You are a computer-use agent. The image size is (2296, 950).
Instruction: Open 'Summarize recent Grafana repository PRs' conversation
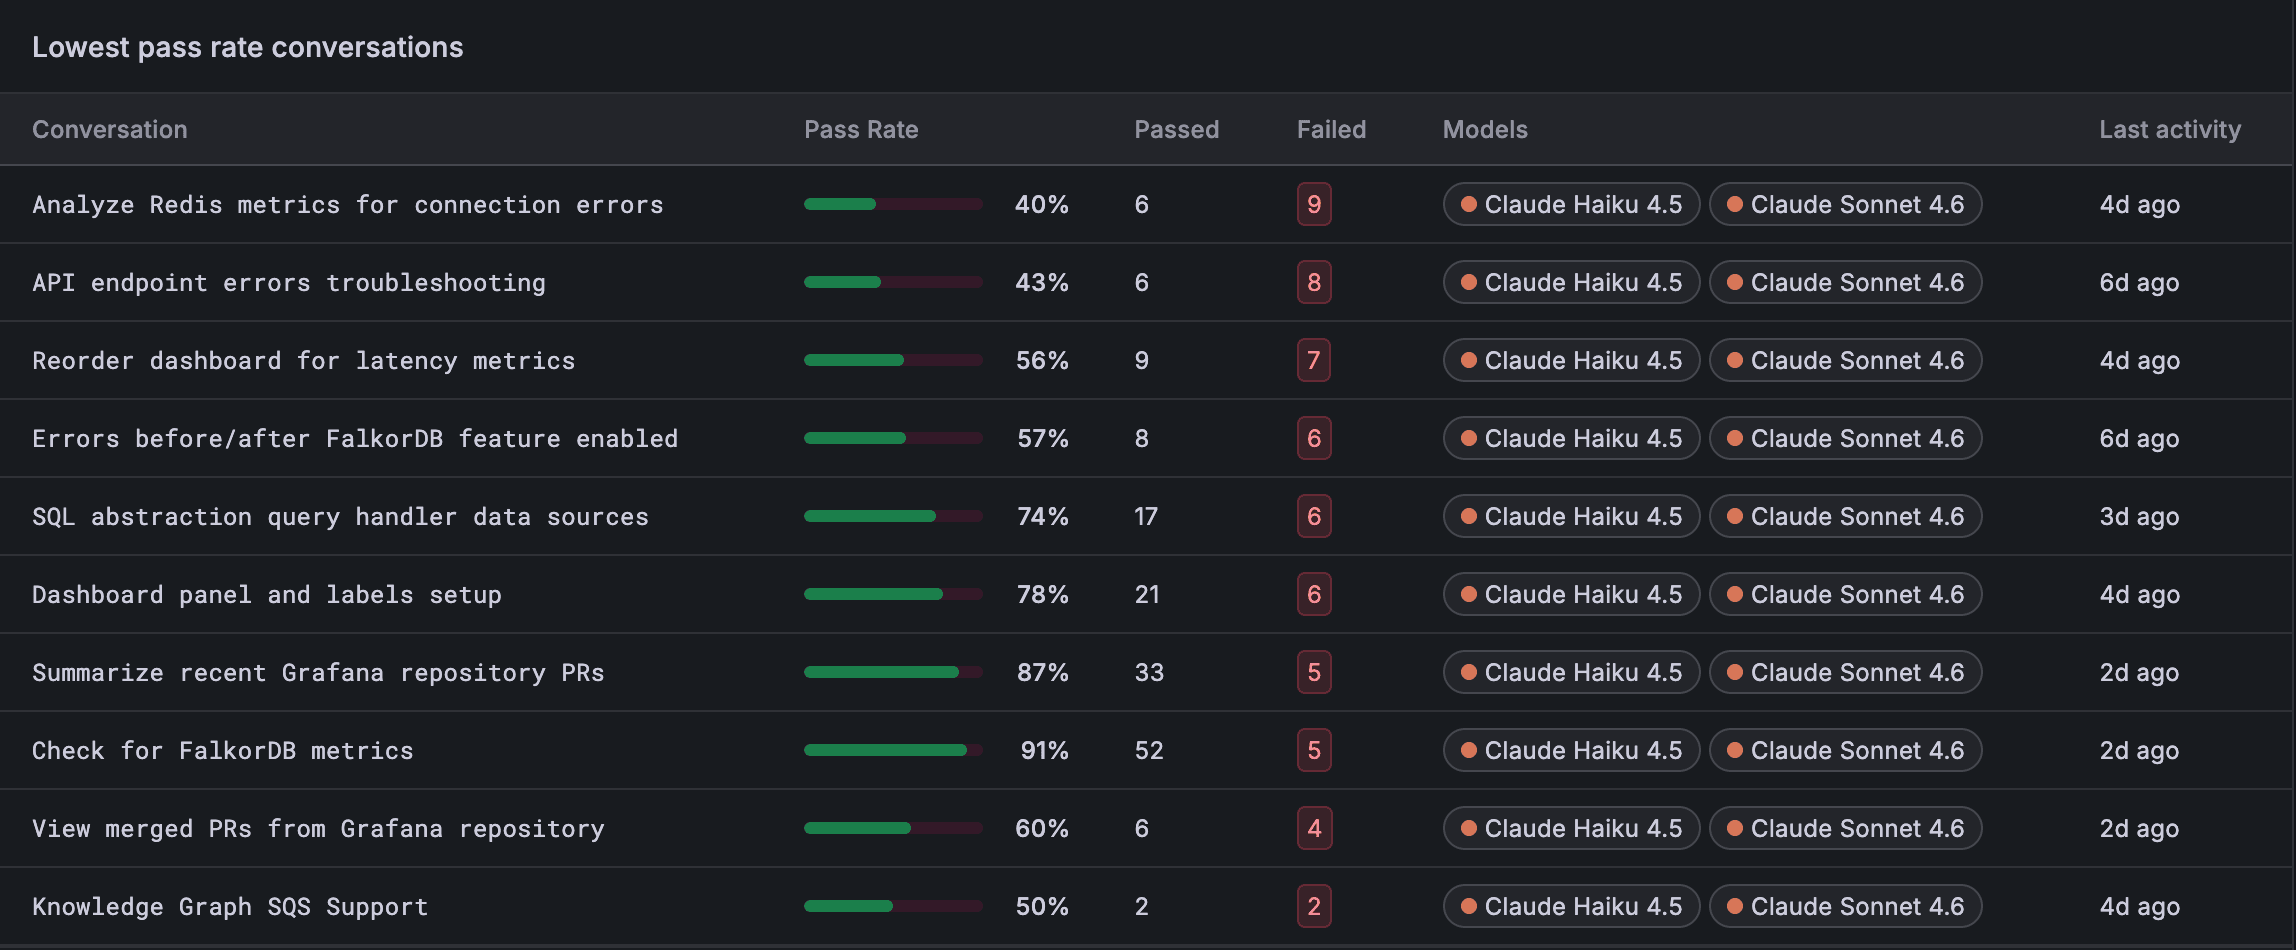tap(318, 673)
